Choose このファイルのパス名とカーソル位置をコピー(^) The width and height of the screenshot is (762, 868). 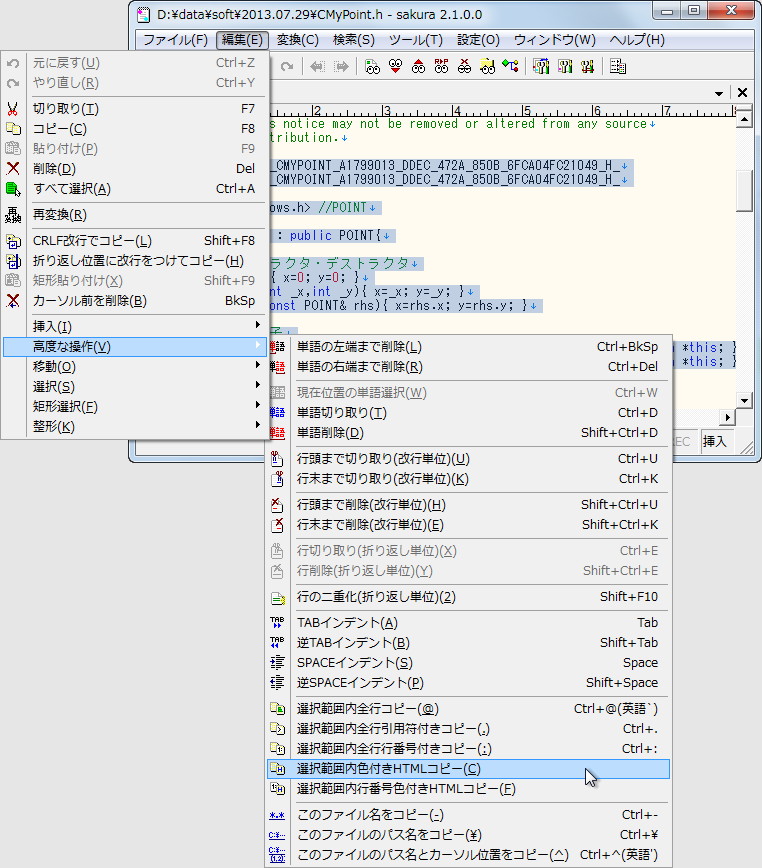tap(468, 854)
